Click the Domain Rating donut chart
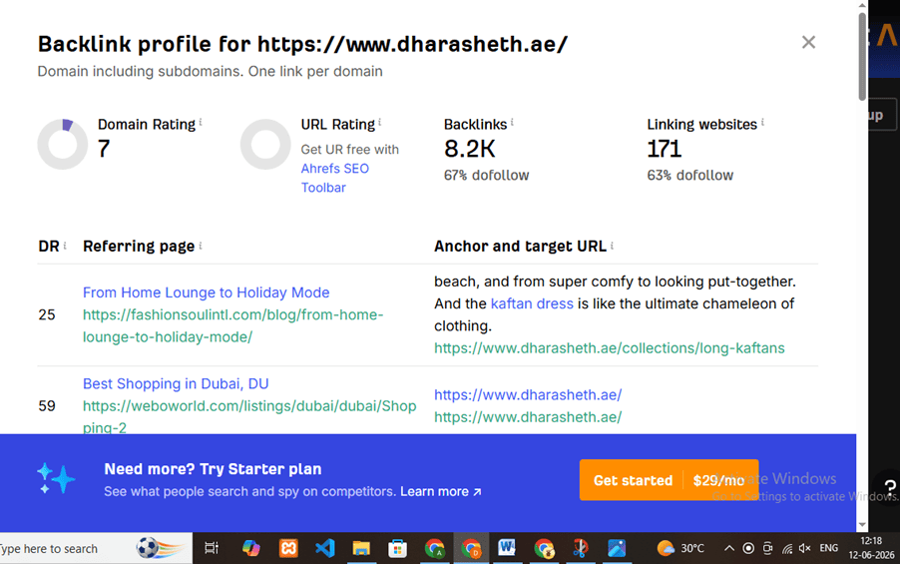 point(63,144)
